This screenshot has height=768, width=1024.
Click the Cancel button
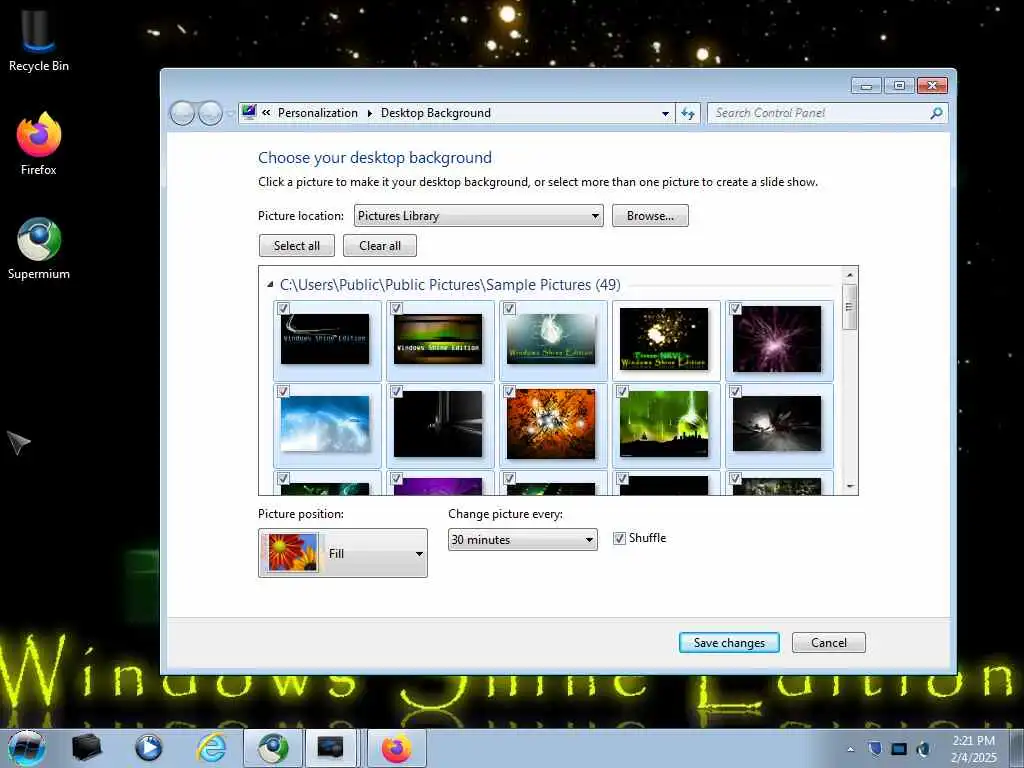[829, 643]
